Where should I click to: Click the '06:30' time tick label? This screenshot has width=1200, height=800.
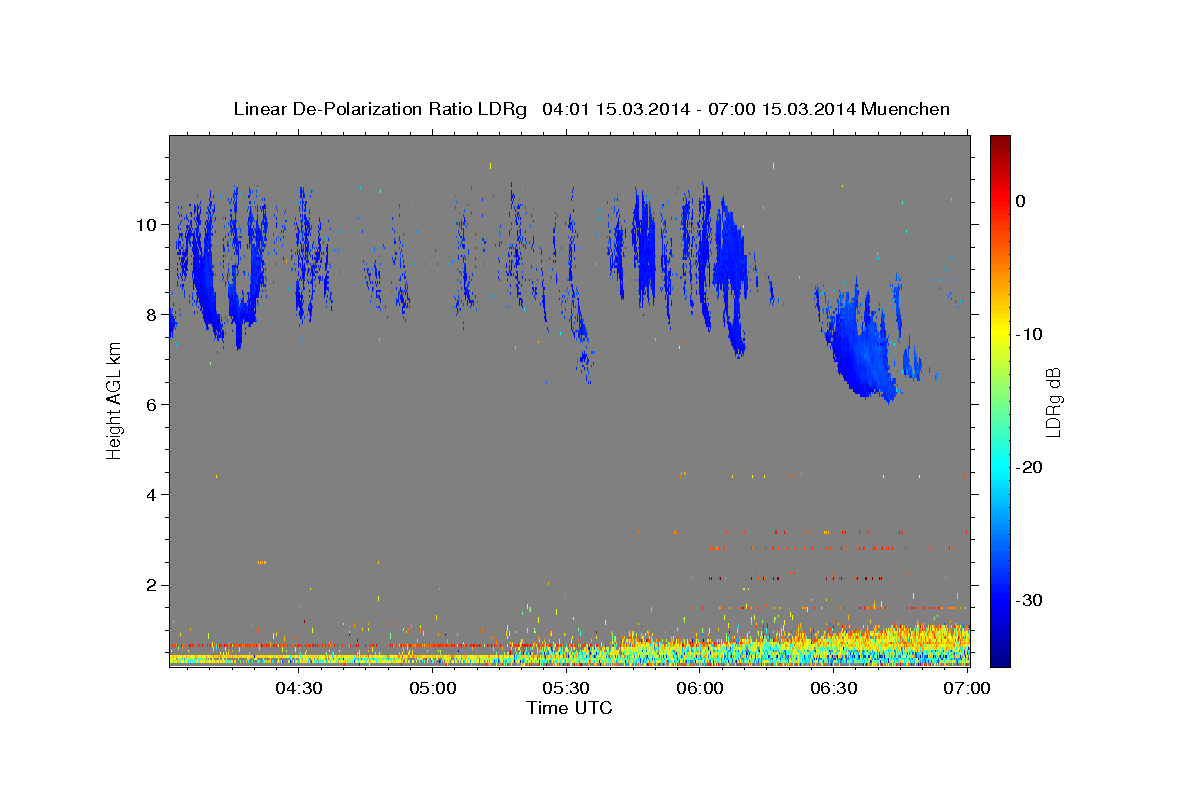(x=834, y=689)
